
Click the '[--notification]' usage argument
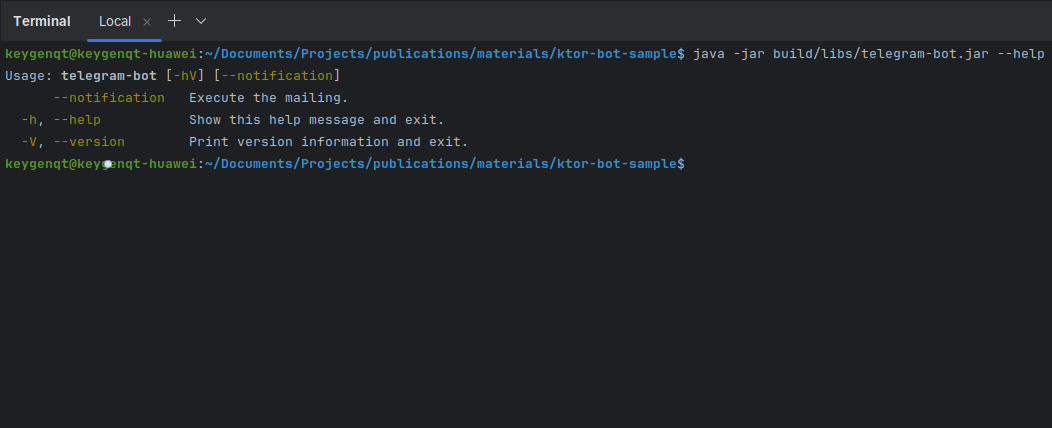click(277, 76)
